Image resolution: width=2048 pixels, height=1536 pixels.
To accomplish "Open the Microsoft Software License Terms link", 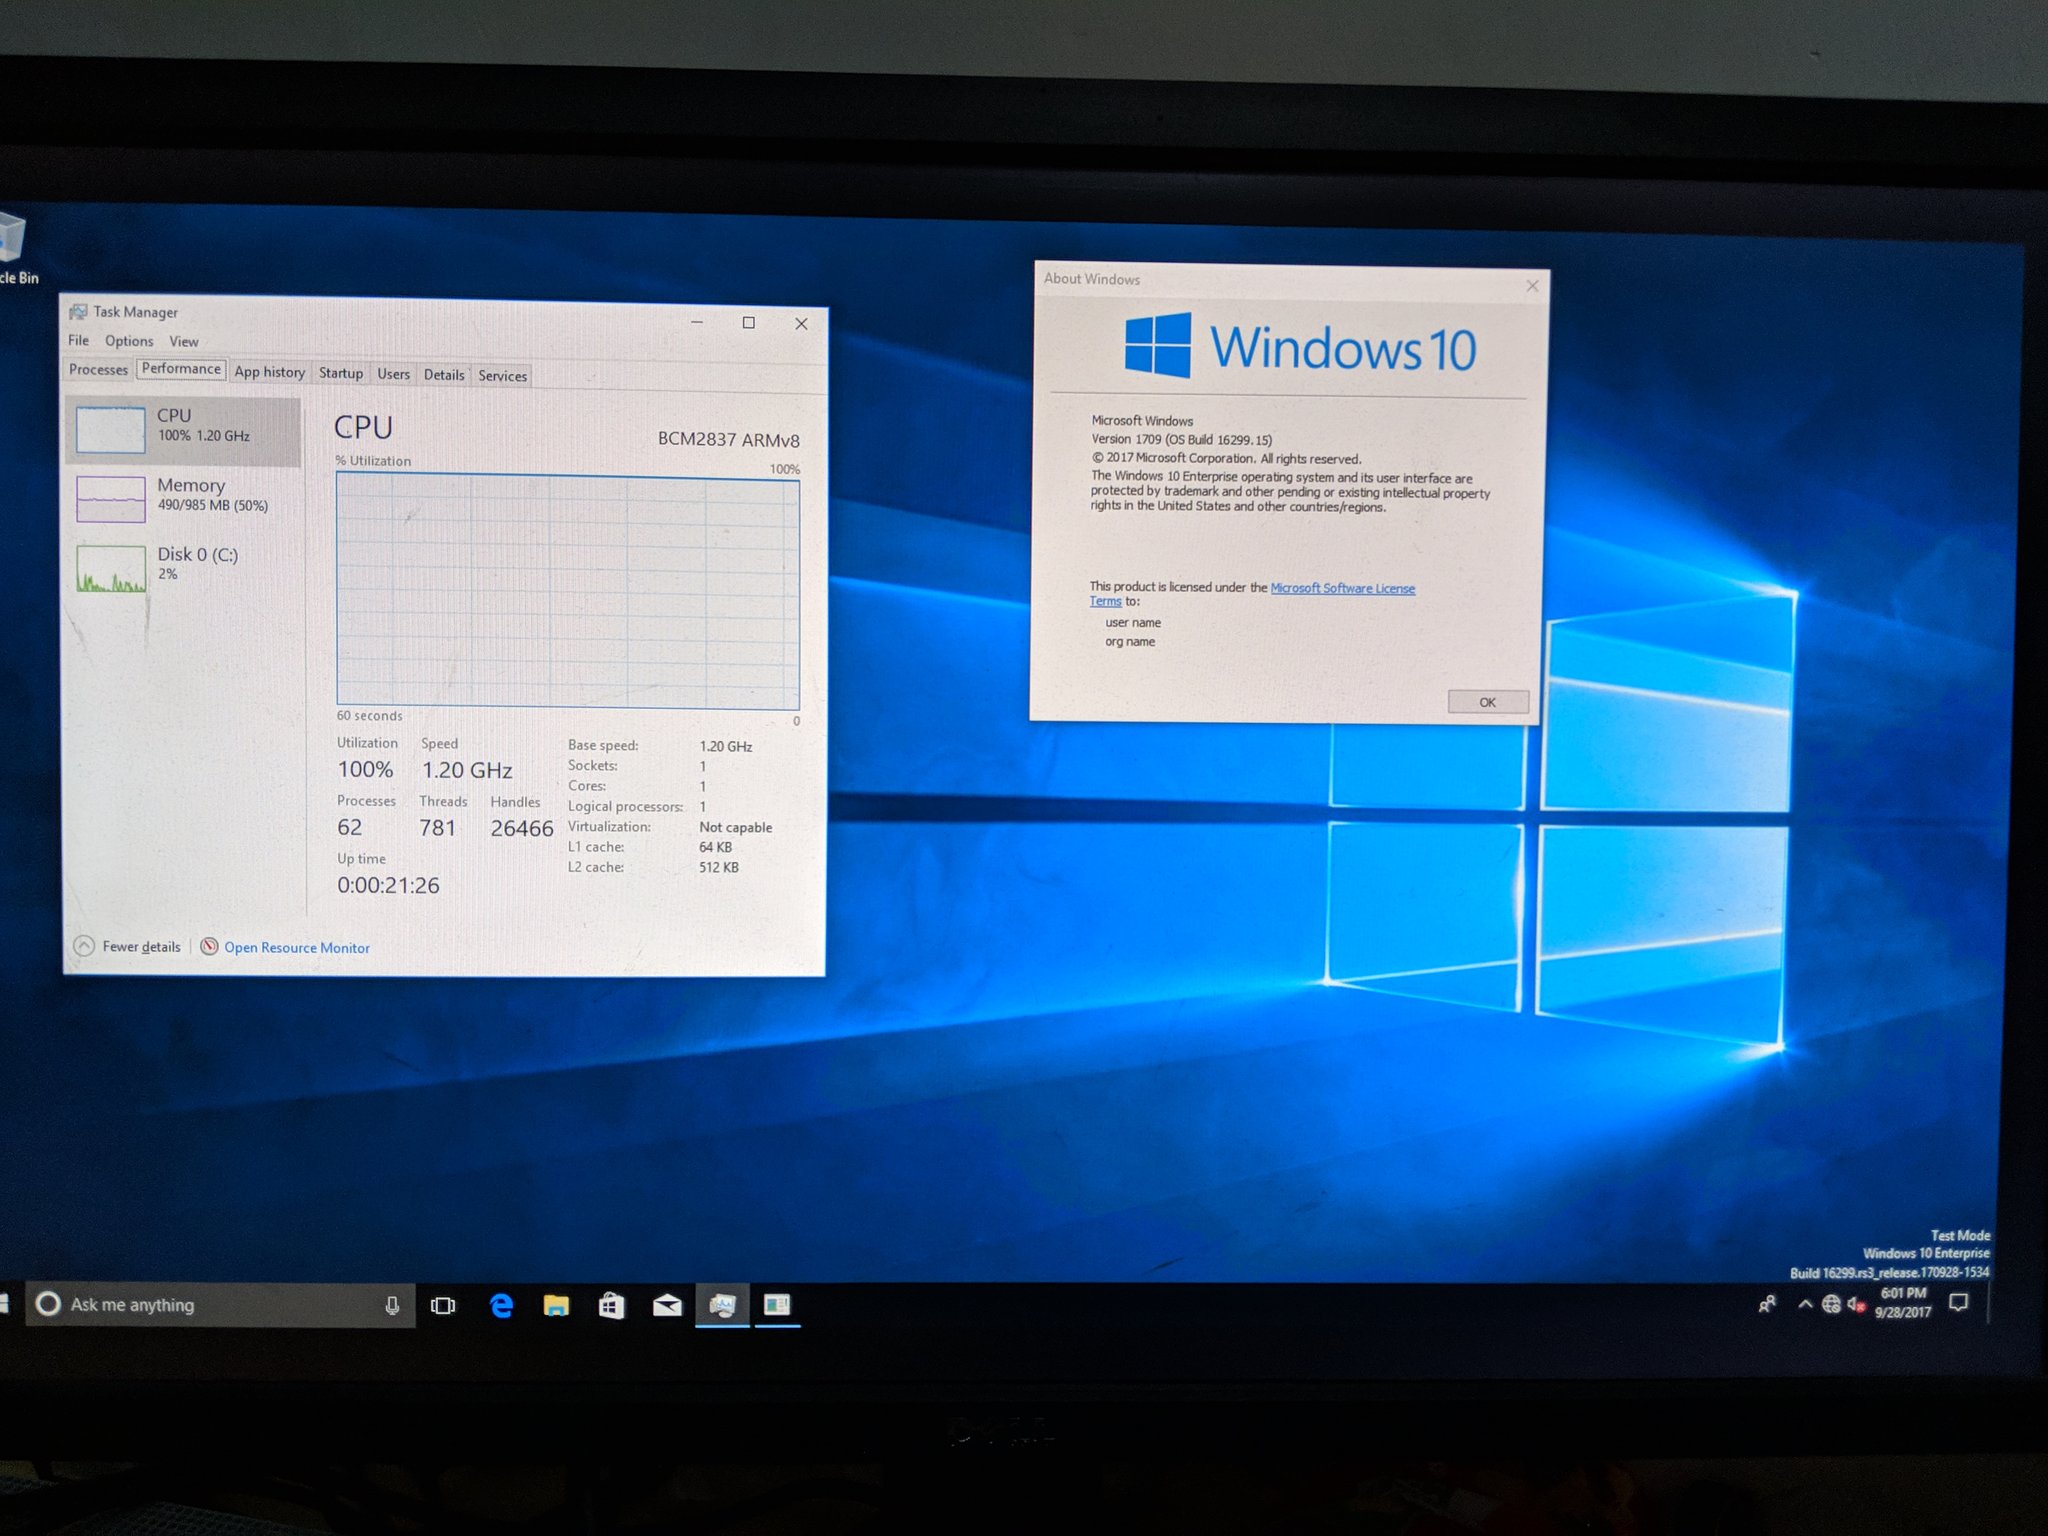I will [1341, 588].
